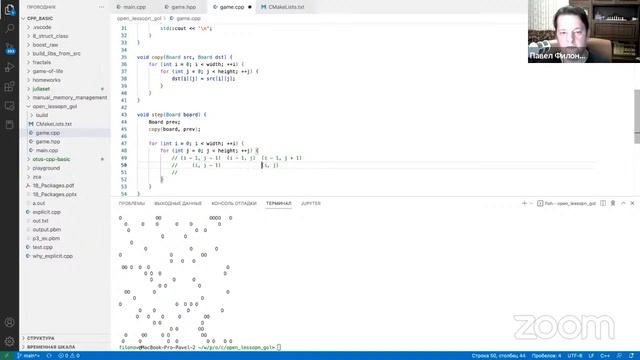Click the main git branch in status bar

[29, 356]
